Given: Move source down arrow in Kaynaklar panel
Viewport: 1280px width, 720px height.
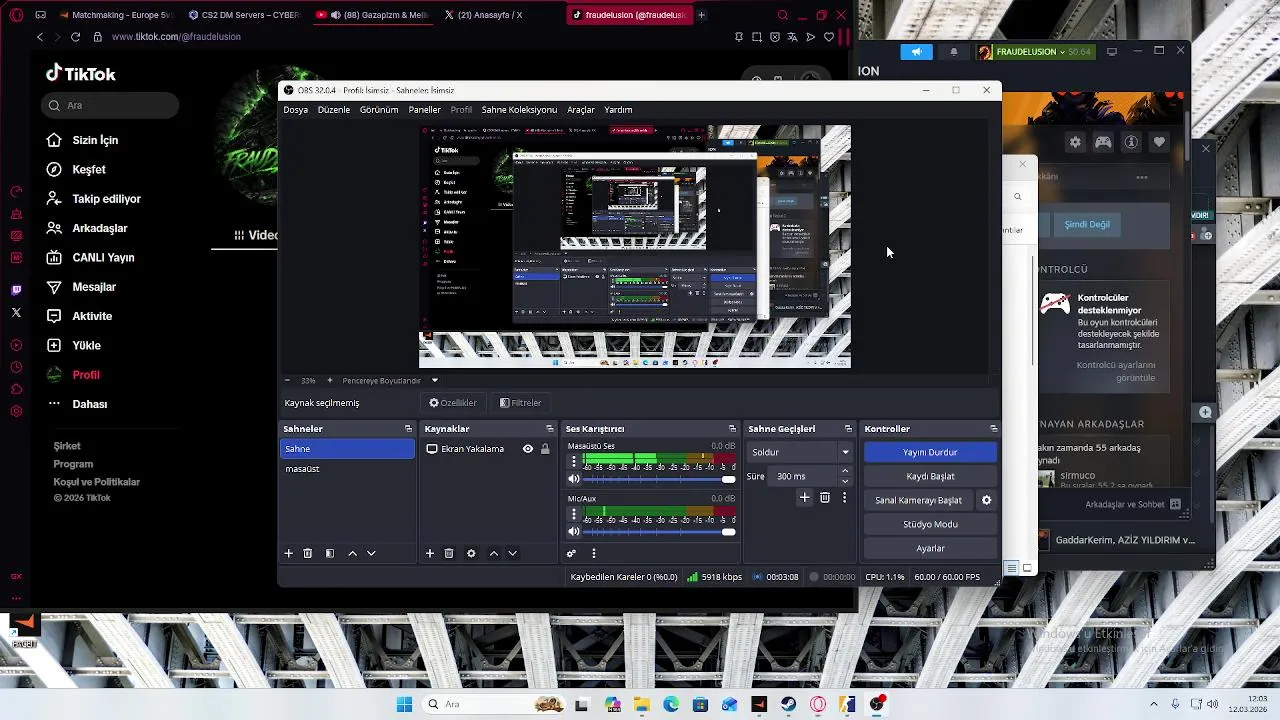Looking at the screenshot, I should pos(512,553).
